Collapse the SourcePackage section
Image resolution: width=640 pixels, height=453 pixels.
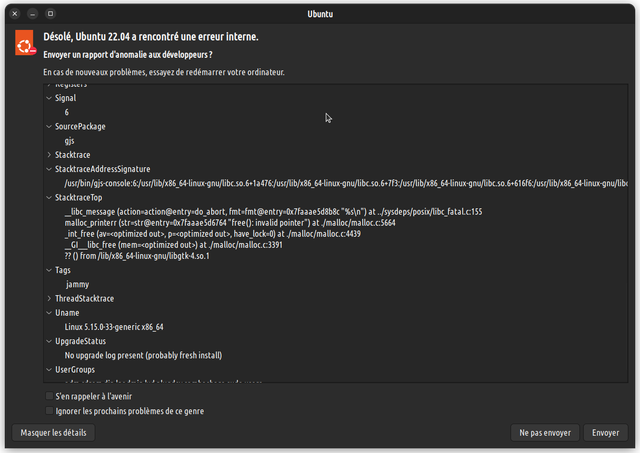[49, 127]
